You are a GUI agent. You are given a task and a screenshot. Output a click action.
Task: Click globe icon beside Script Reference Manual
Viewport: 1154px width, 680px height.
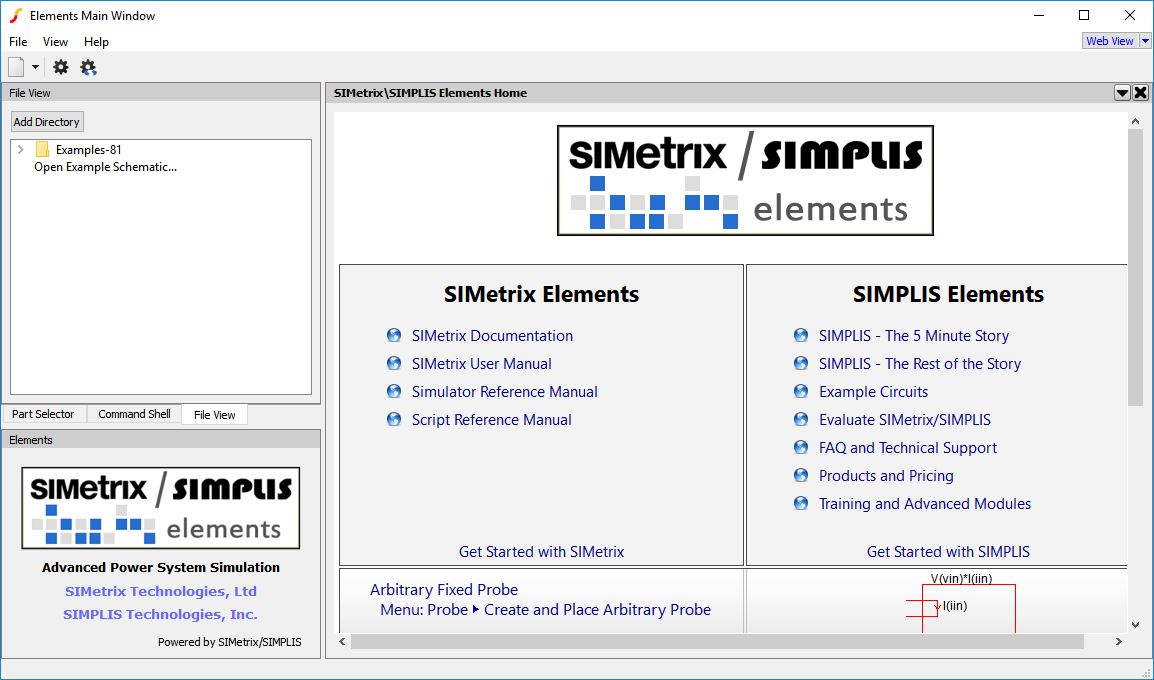(394, 419)
